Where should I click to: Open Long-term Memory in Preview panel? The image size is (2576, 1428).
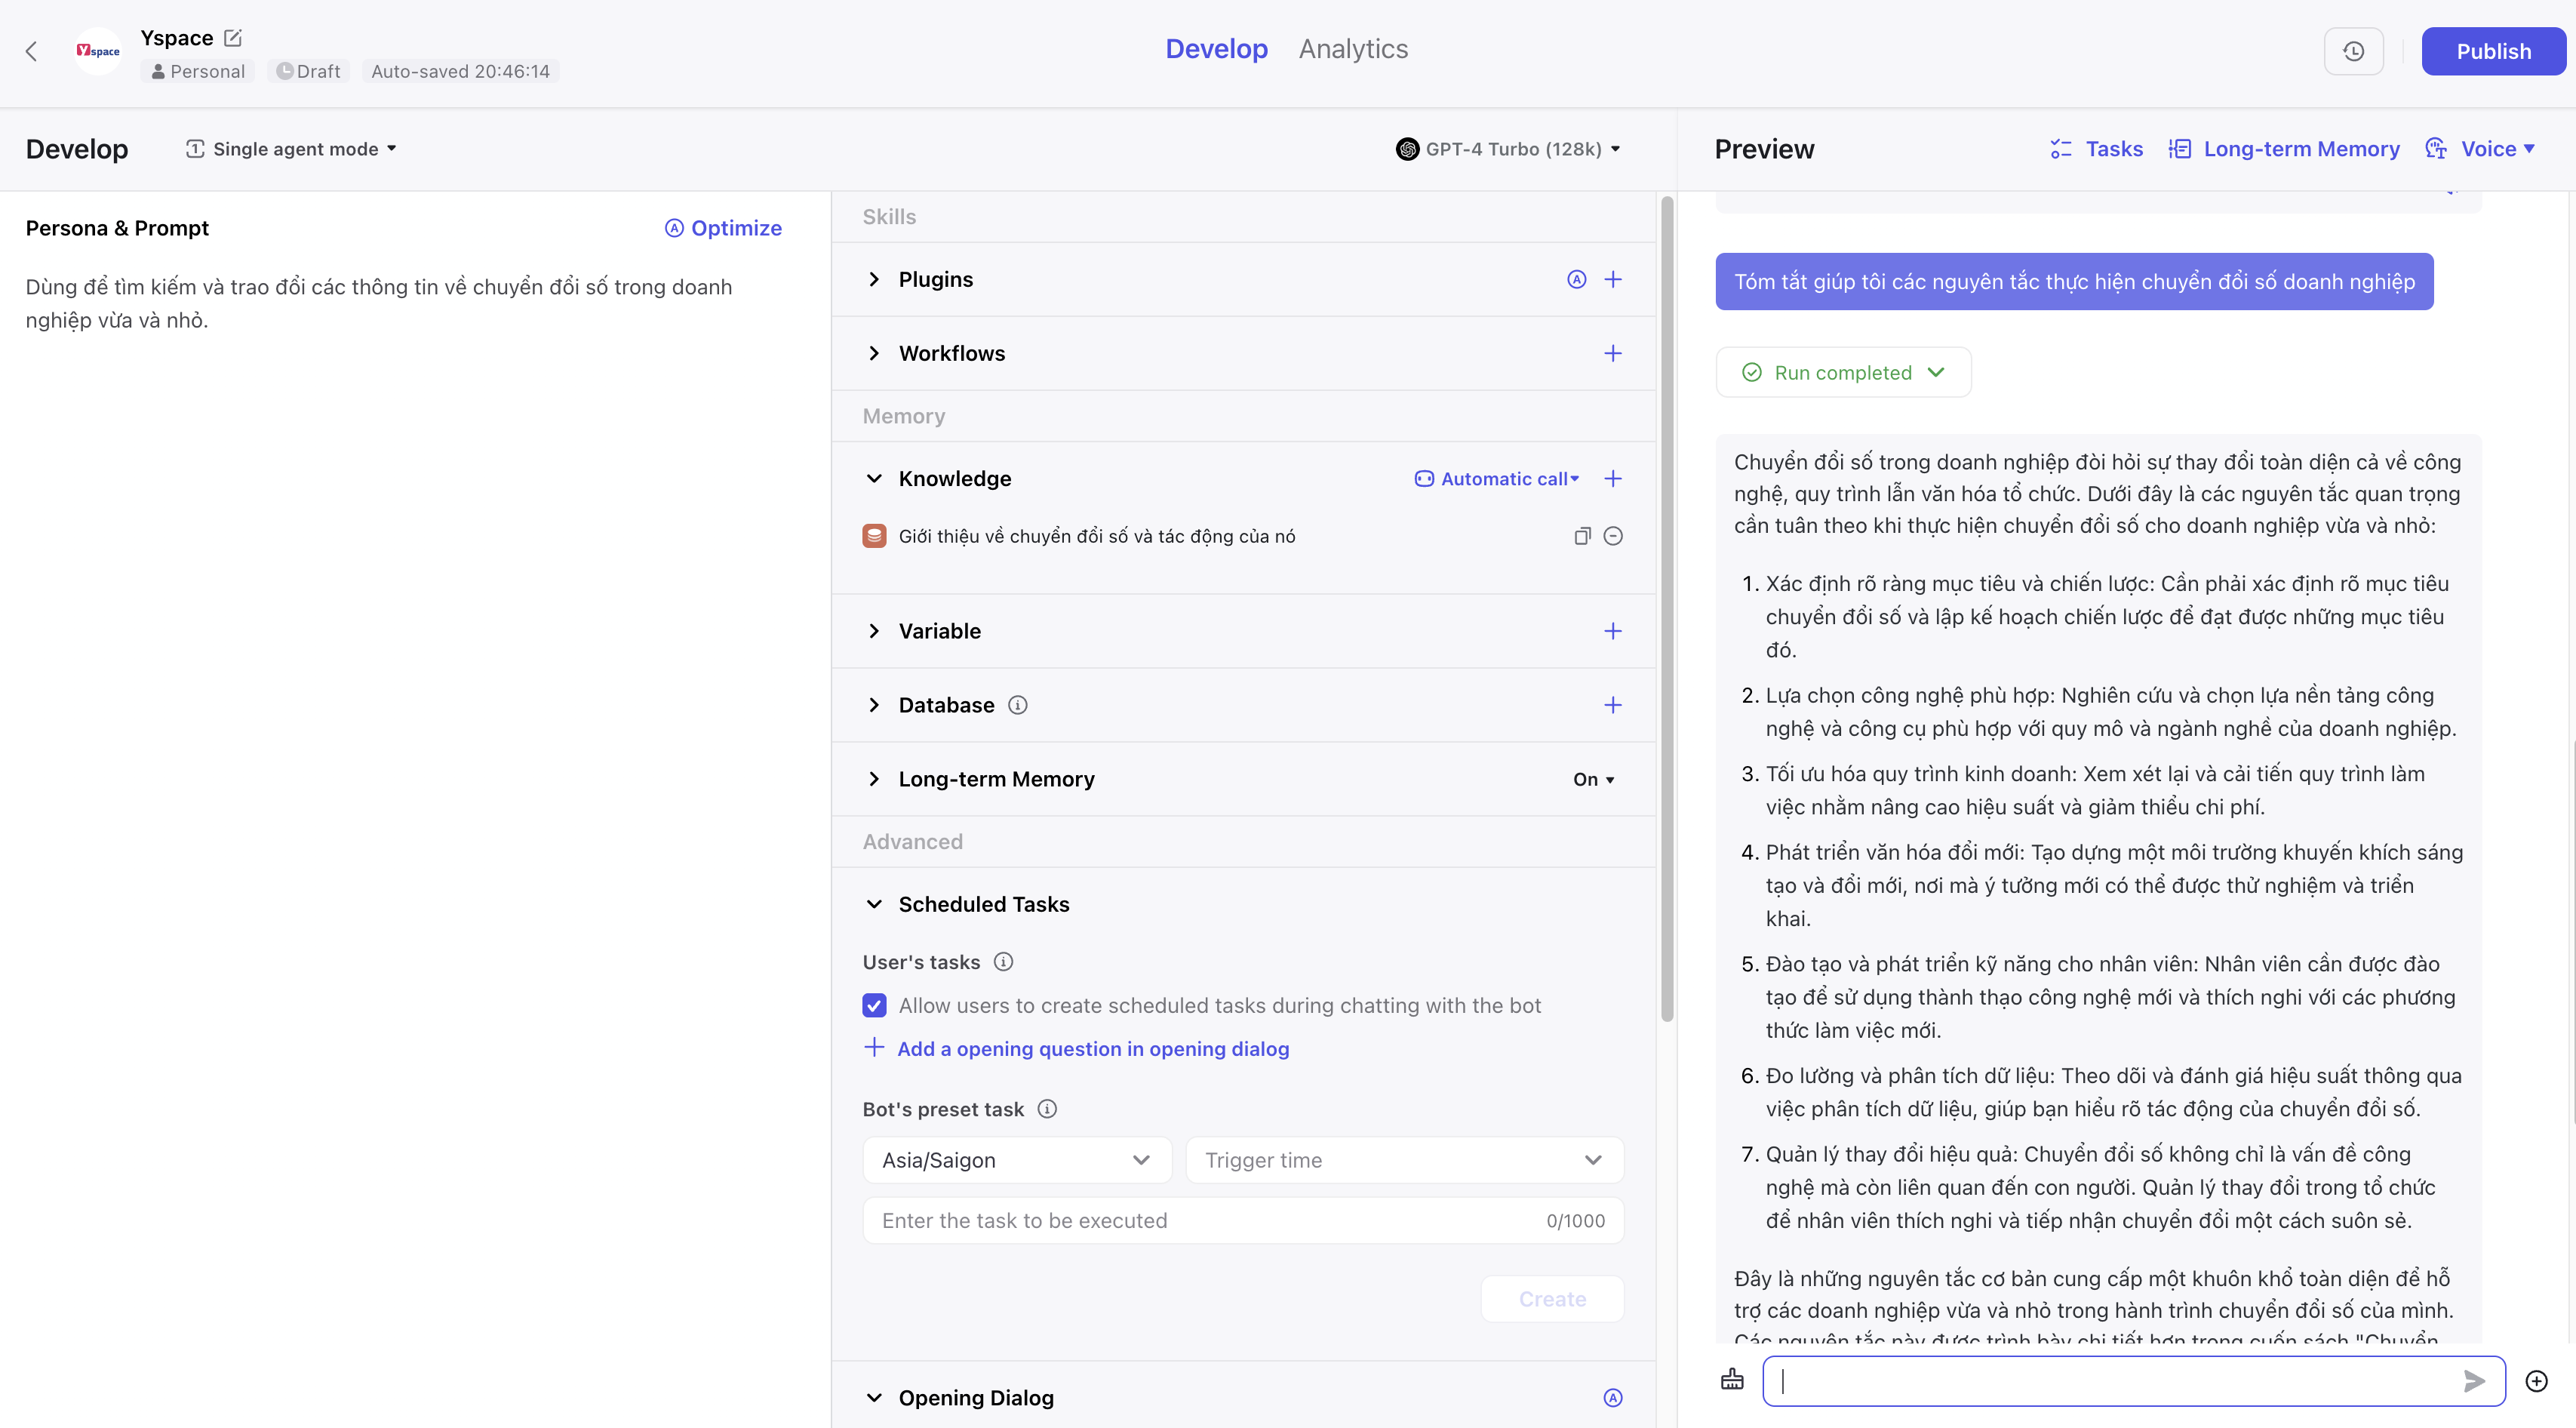tap(2283, 149)
